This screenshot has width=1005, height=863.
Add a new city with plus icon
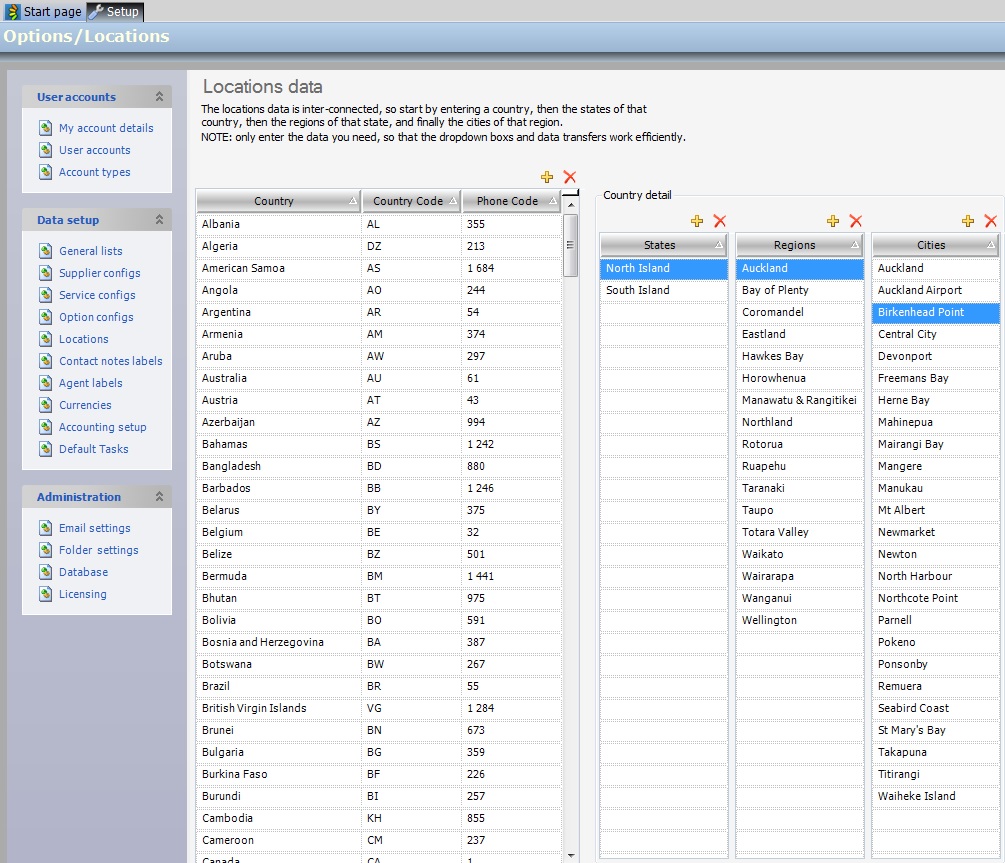pos(968,221)
